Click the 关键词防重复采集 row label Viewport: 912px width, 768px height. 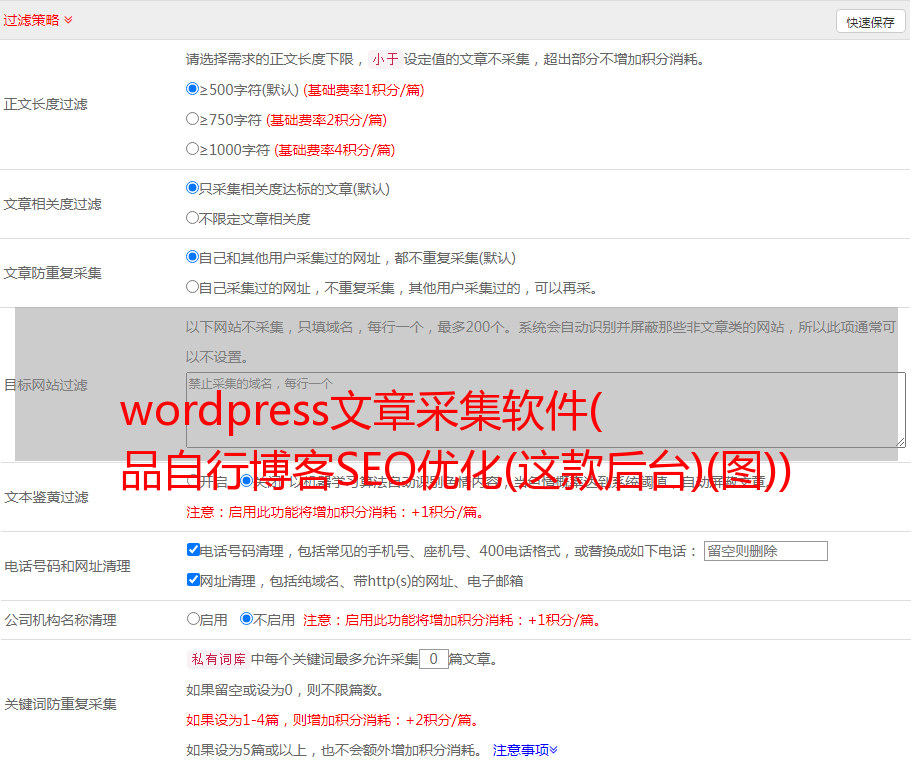click(x=60, y=704)
